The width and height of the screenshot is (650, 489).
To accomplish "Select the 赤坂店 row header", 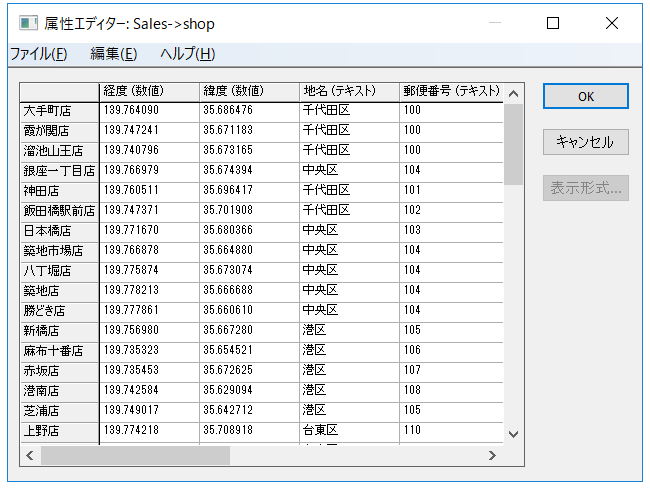I will 59,372.
